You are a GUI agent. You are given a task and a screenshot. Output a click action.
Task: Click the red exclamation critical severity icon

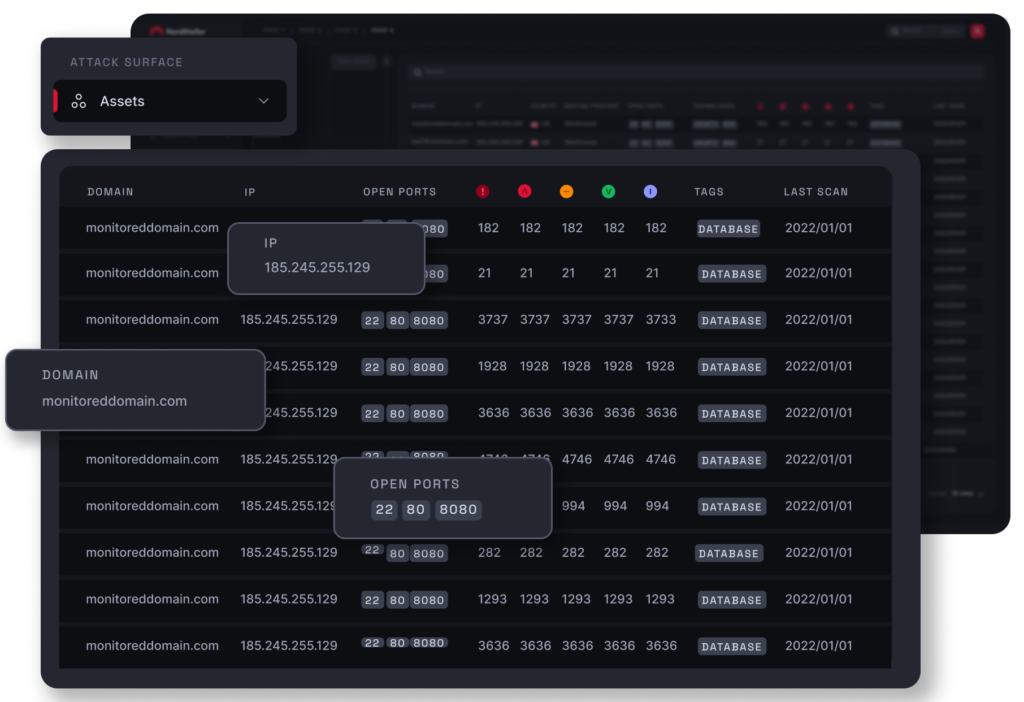coord(483,191)
